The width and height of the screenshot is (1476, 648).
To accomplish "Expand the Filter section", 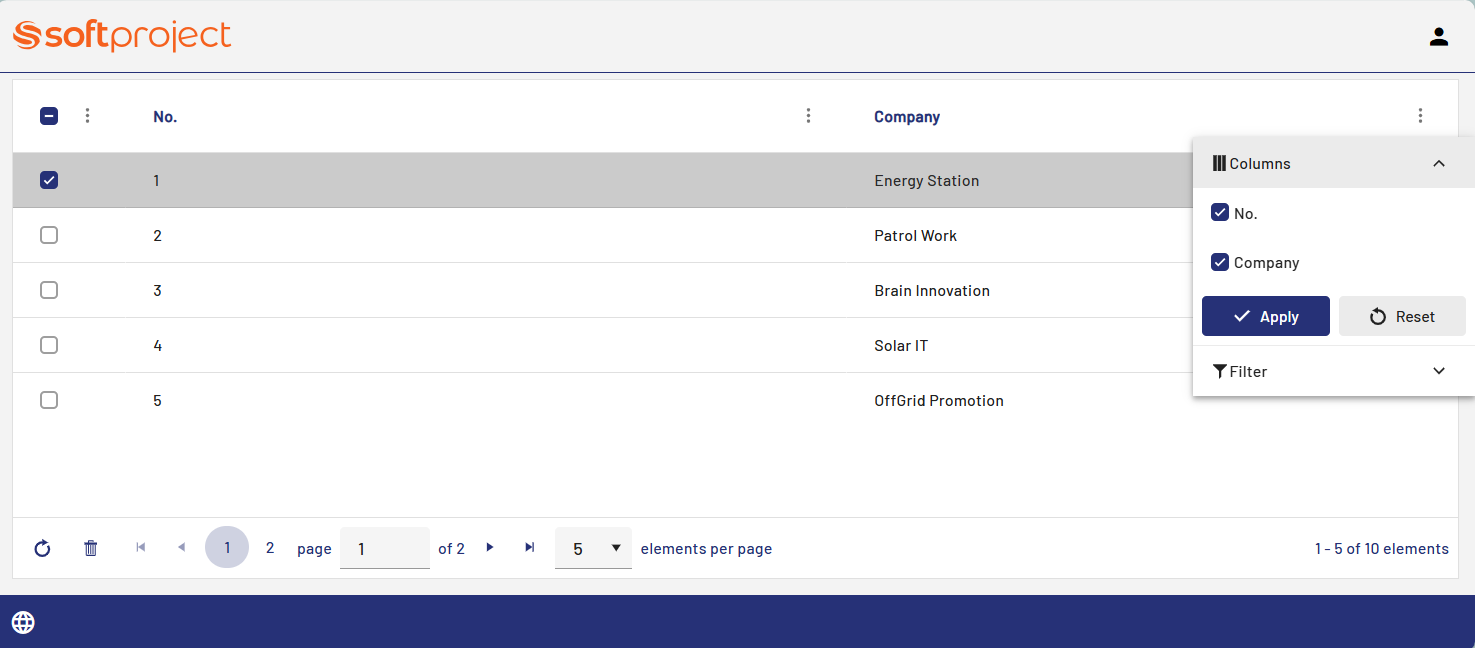I will coord(1438,371).
